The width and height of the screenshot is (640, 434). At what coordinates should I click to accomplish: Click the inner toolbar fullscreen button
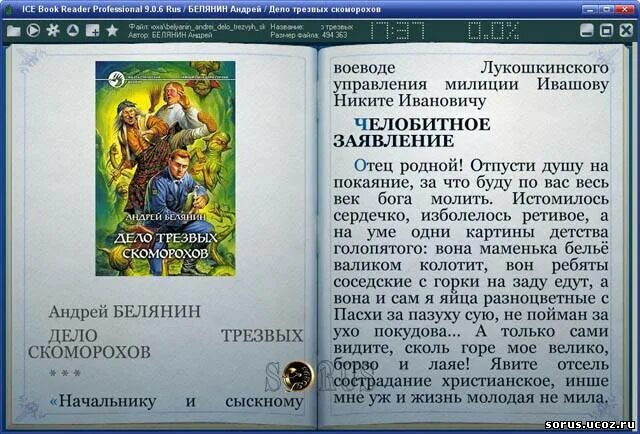point(607,31)
